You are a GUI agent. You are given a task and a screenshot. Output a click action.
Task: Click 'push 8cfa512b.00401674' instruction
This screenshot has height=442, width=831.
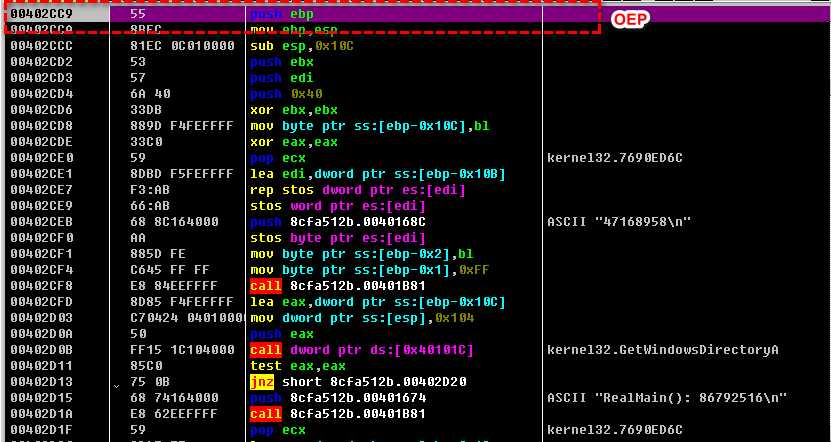point(338,397)
